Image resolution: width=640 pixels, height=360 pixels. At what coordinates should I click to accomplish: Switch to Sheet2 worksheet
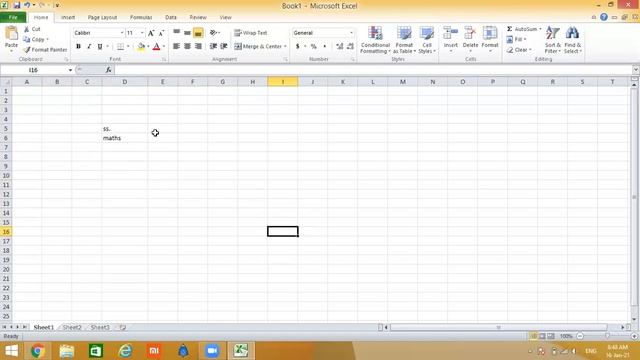point(72,327)
